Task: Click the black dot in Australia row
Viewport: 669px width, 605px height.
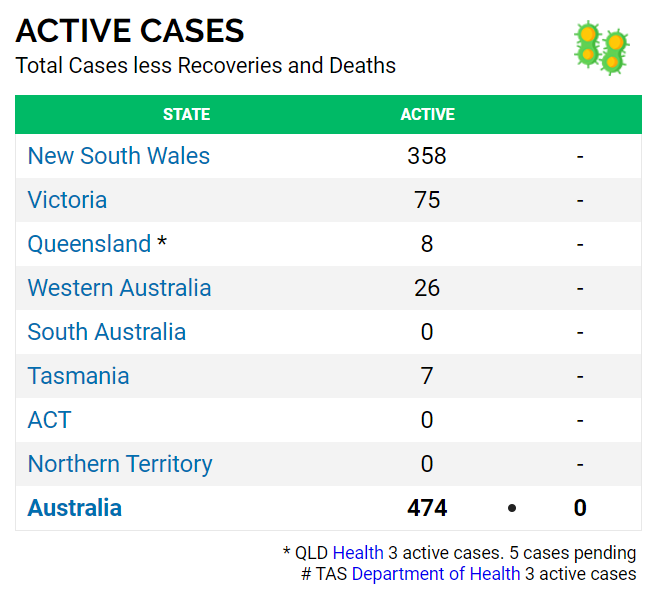Action: click(512, 508)
